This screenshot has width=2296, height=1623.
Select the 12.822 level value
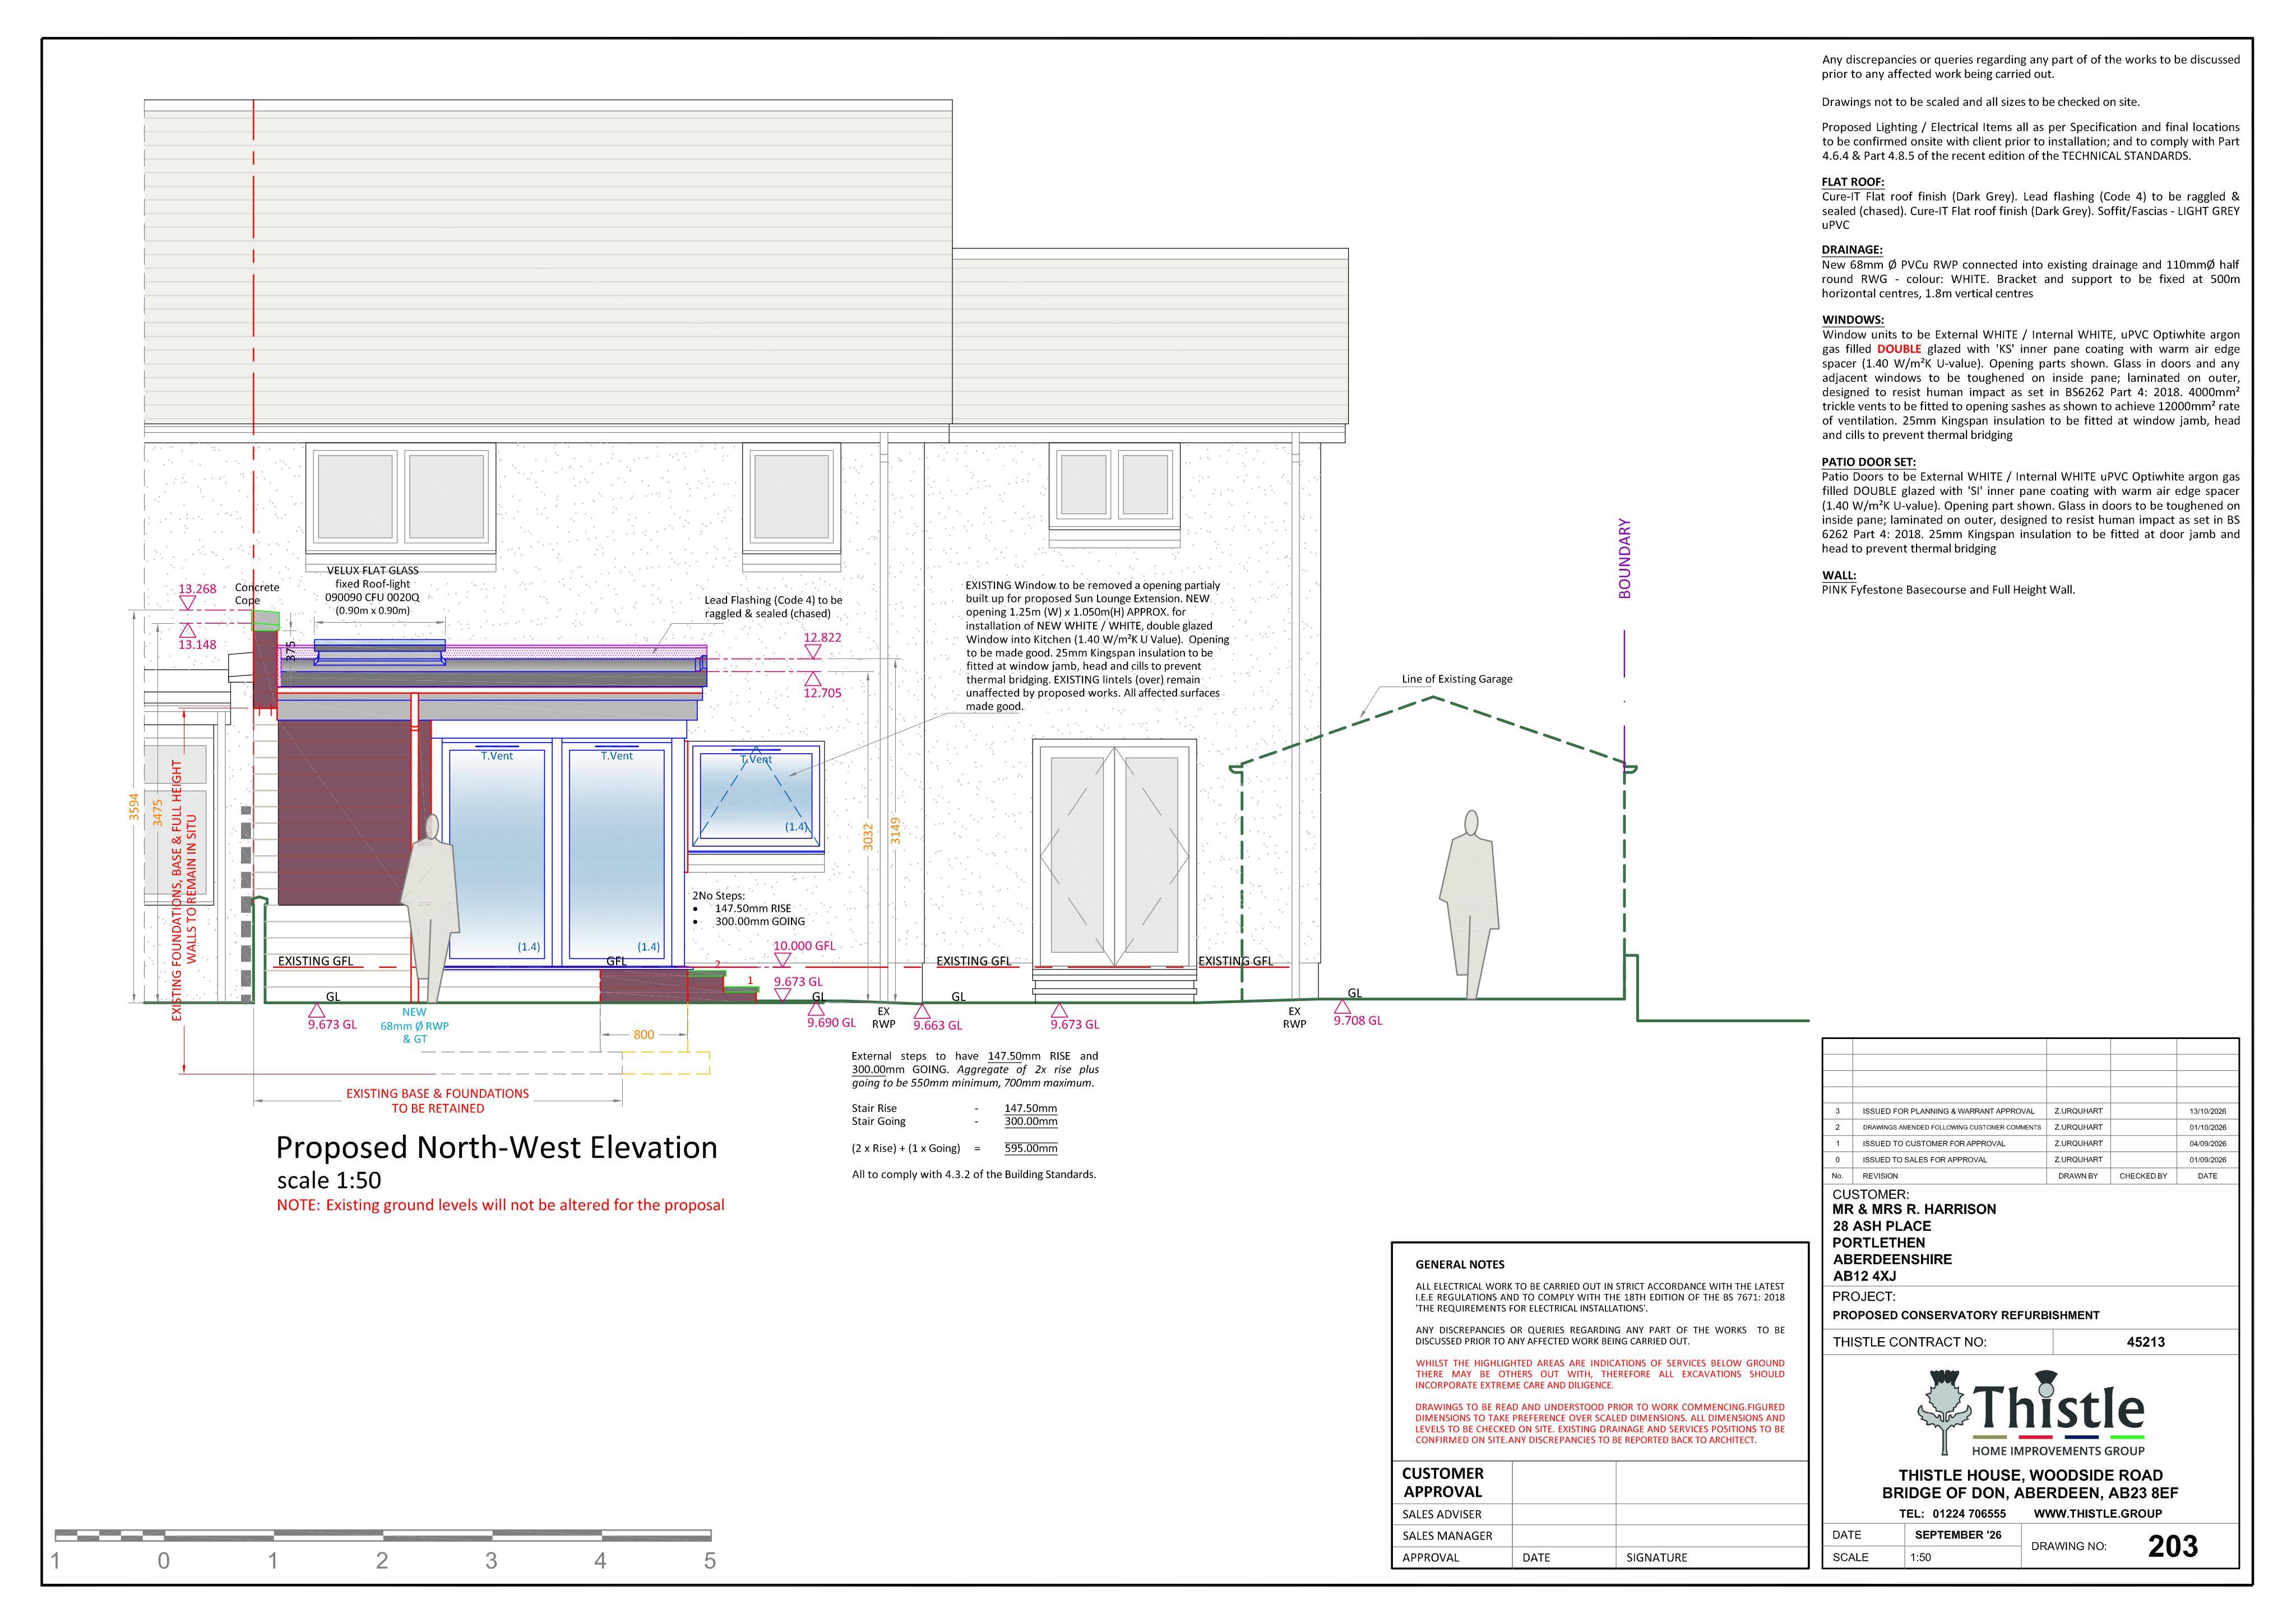point(822,638)
